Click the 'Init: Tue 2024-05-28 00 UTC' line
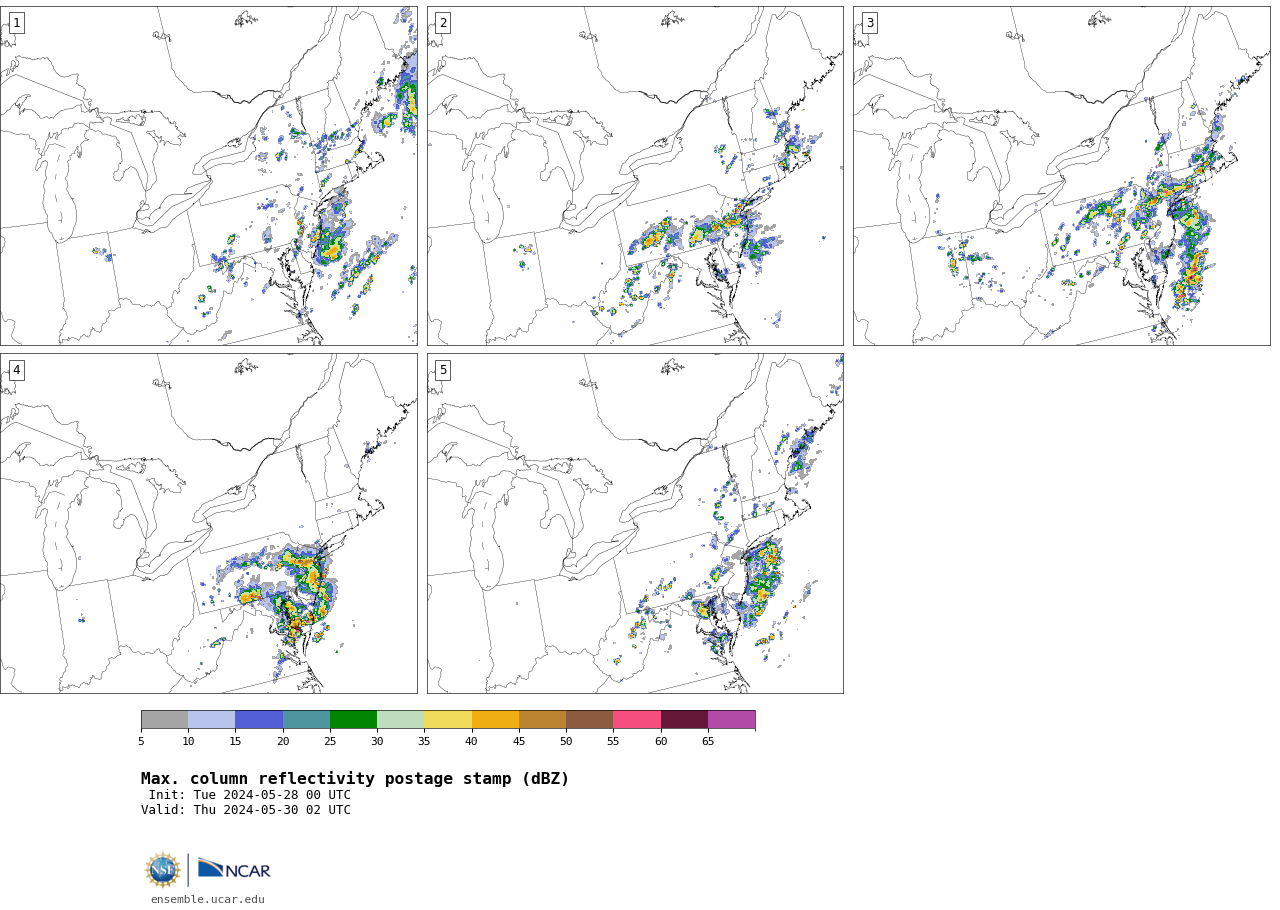This screenshot has width=1280, height=910. (250, 796)
